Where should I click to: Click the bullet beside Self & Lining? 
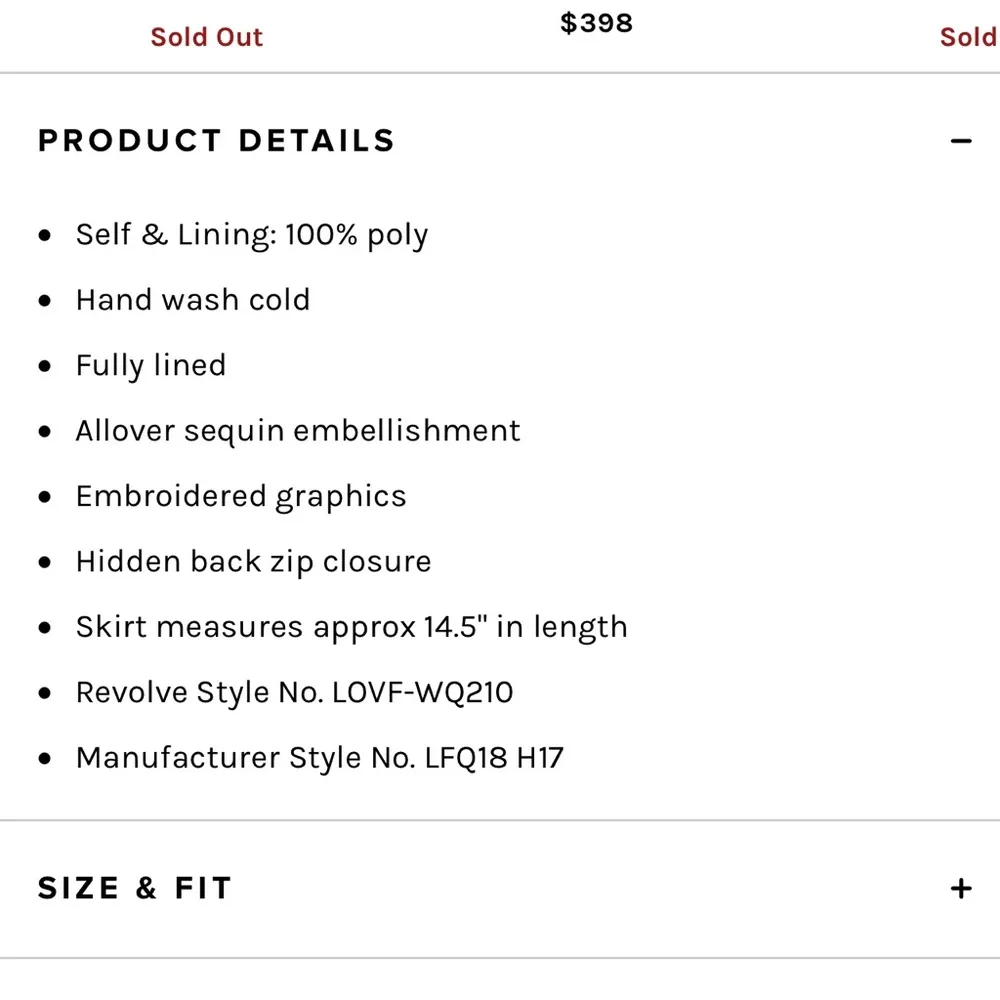point(44,236)
